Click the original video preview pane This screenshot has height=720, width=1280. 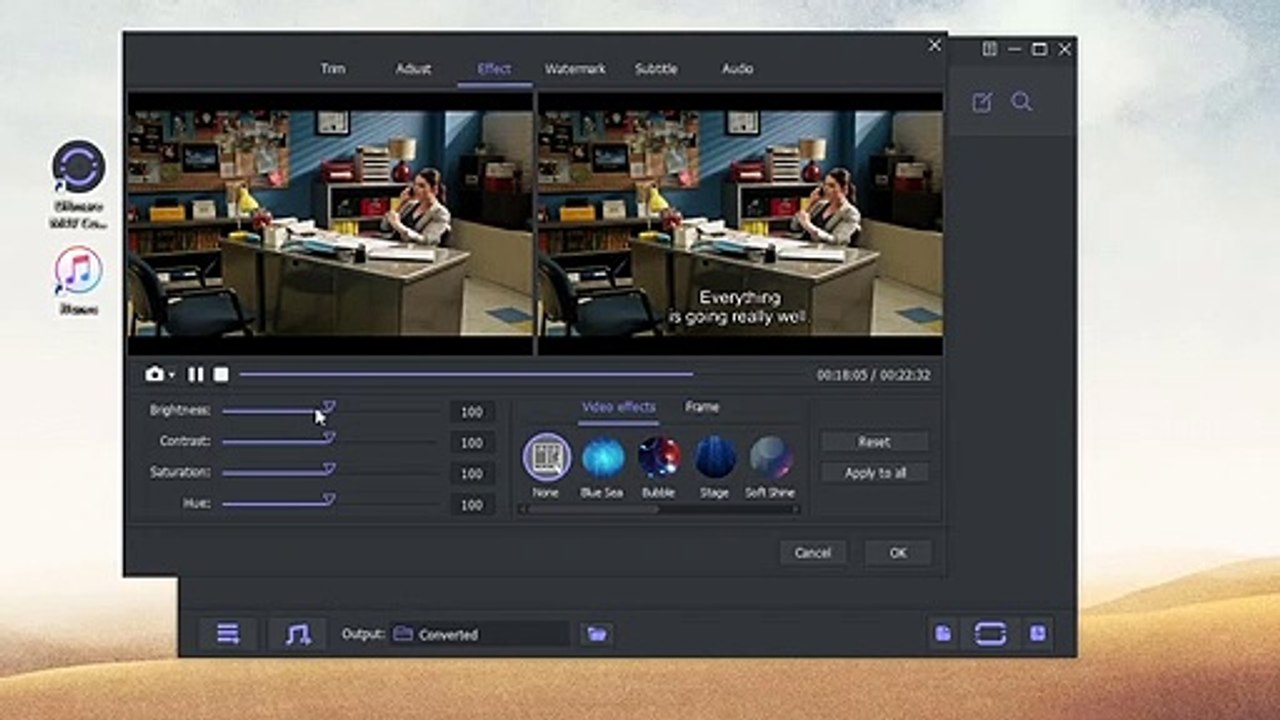(x=330, y=224)
